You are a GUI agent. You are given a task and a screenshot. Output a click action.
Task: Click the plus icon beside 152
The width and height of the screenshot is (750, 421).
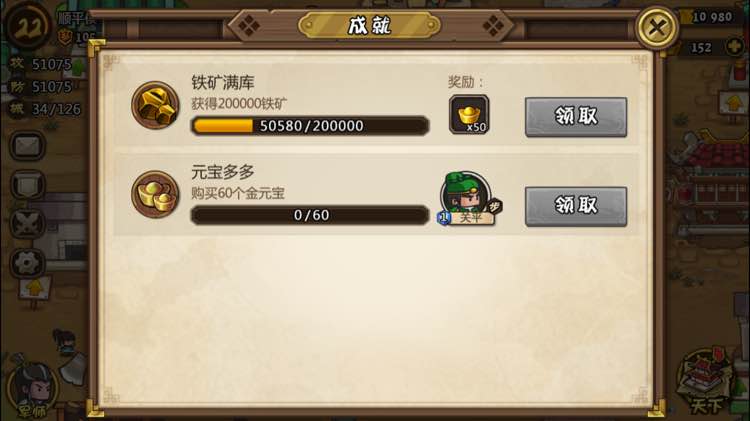(x=735, y=47)
